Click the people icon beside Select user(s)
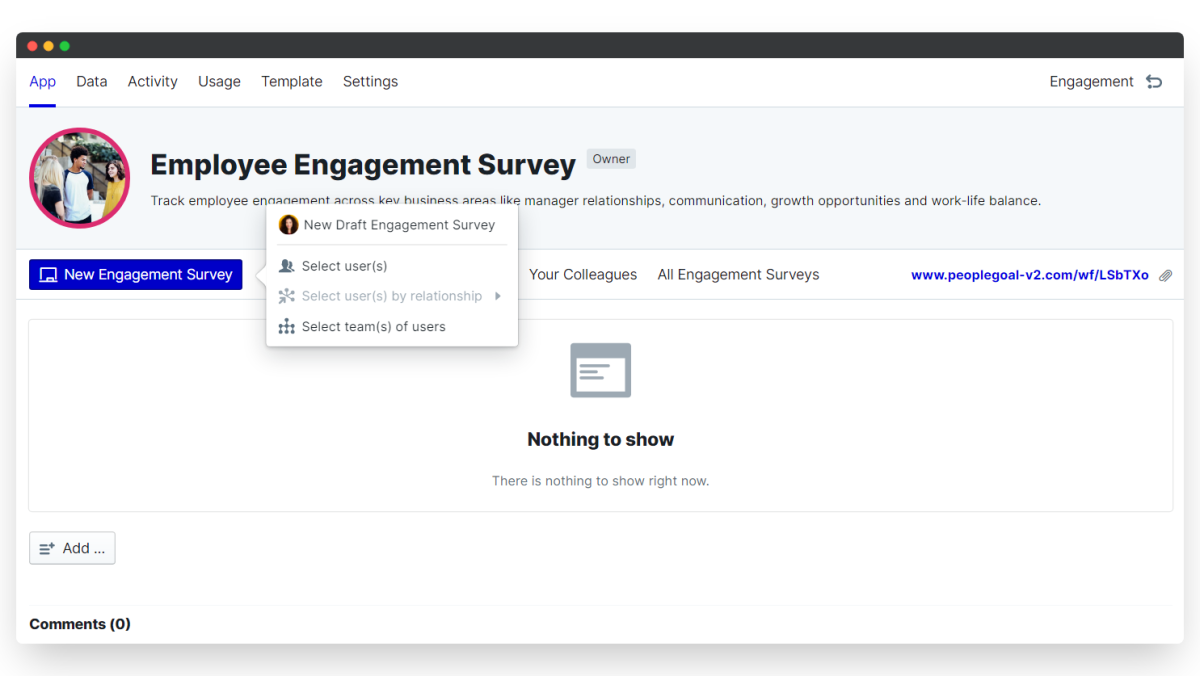This screenshot has width=1200, height=676. tap(287, 266)
